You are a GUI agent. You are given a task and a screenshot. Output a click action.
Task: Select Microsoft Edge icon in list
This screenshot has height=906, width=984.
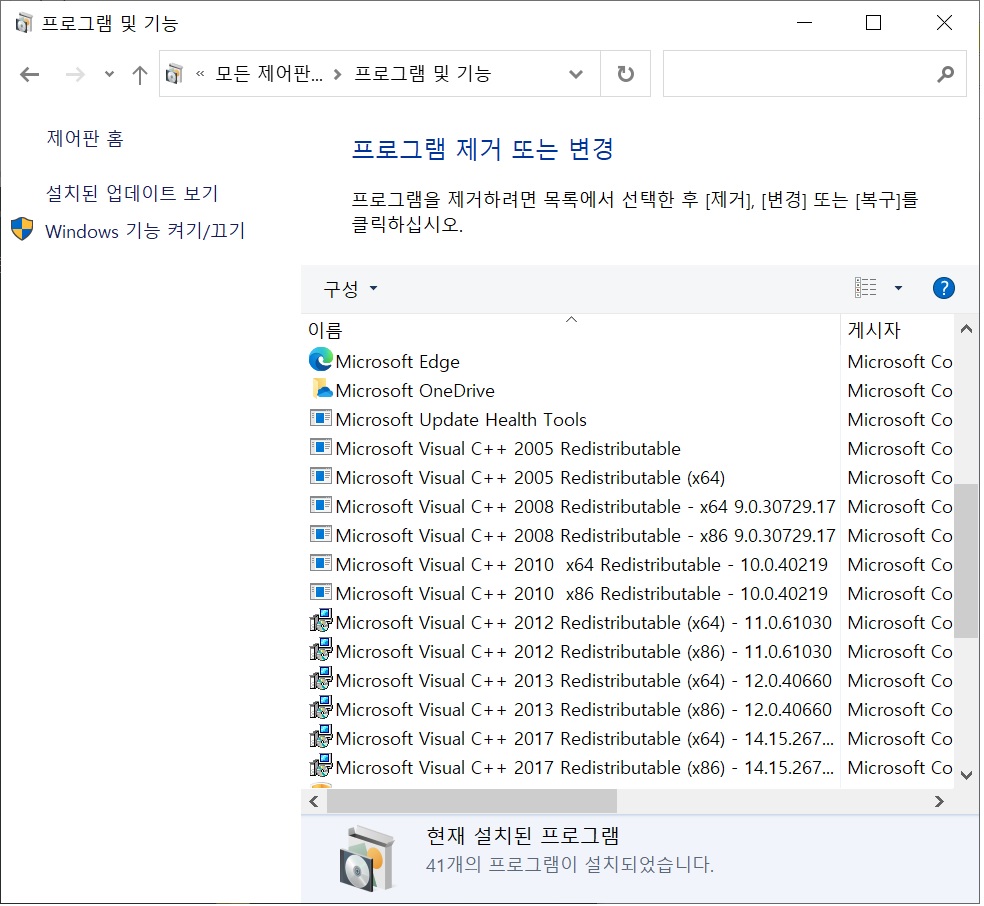[x=321, y=360]
